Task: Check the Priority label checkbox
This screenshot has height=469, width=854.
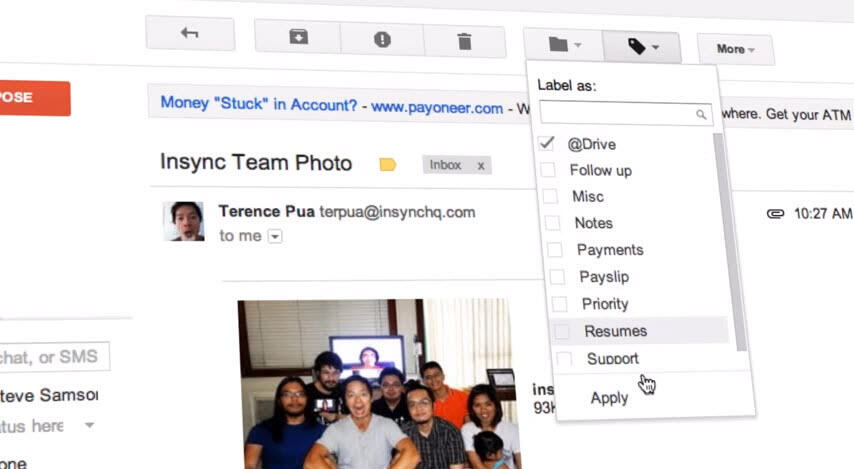Action: [559, 303]
